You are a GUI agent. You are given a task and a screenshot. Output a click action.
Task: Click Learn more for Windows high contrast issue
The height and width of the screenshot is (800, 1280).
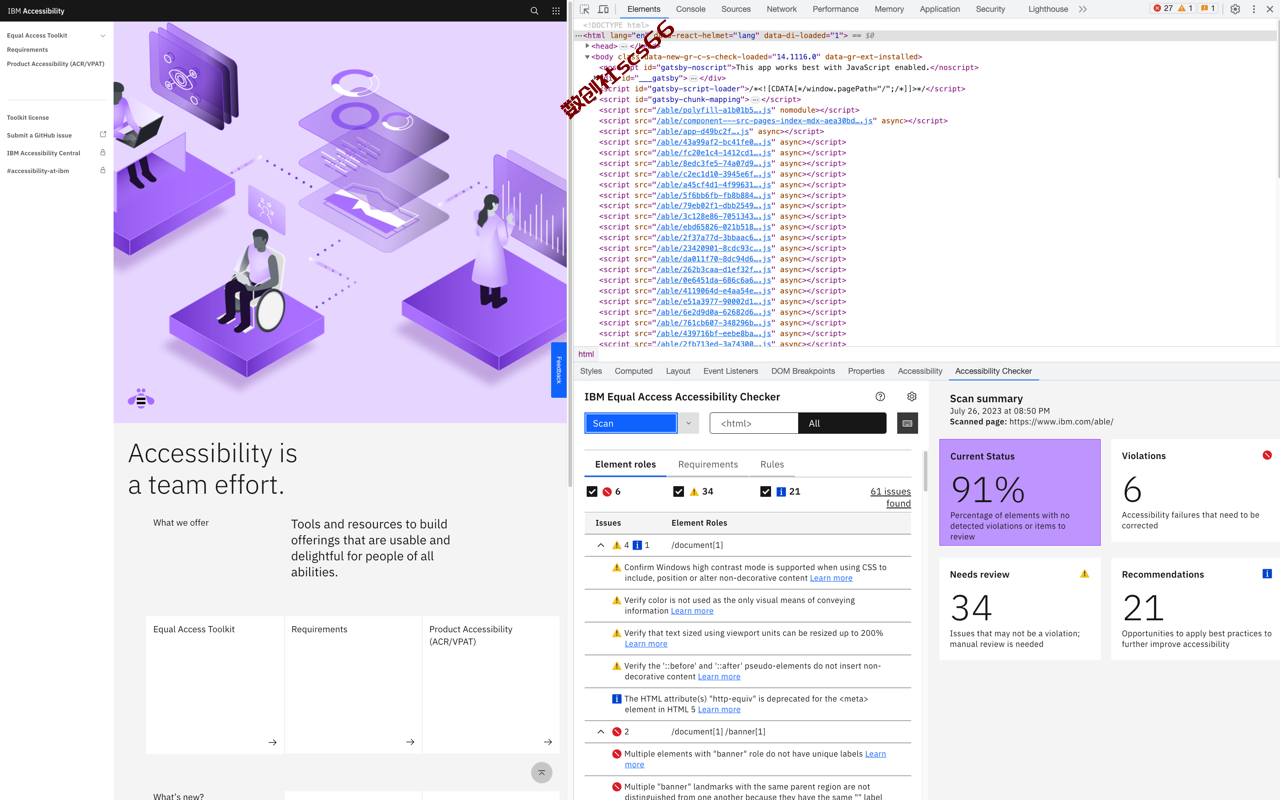coord(831,578)
